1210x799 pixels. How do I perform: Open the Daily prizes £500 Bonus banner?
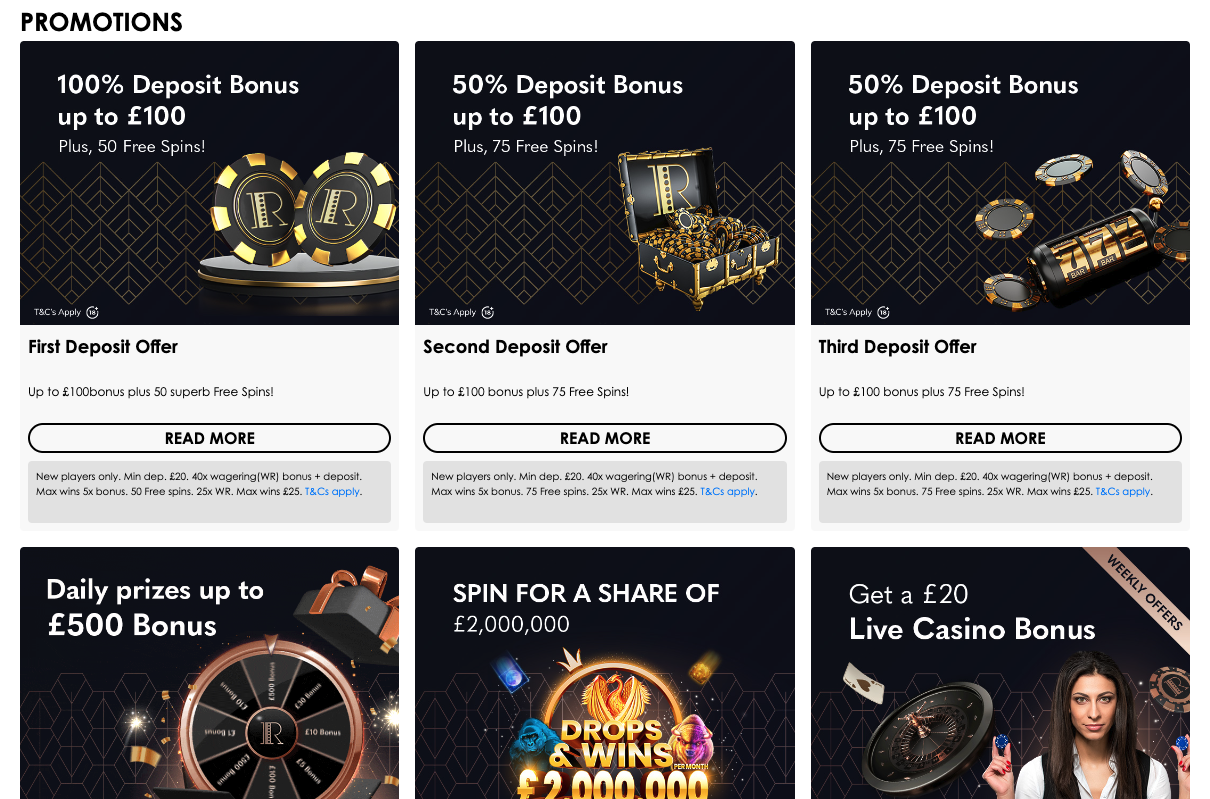(x=209, y=673)
